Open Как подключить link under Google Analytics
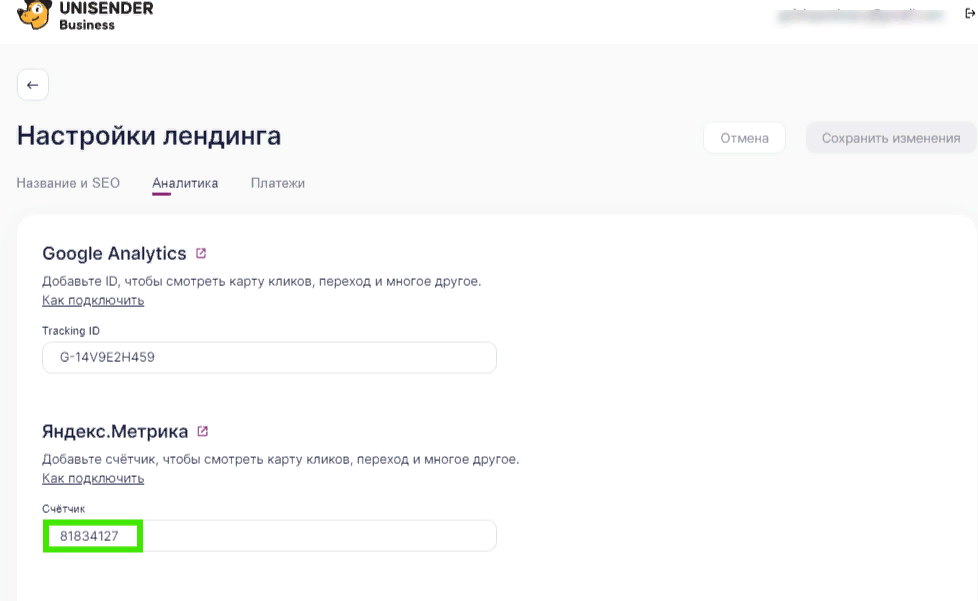This screenshot has width=978, height=601. (93, 300)
